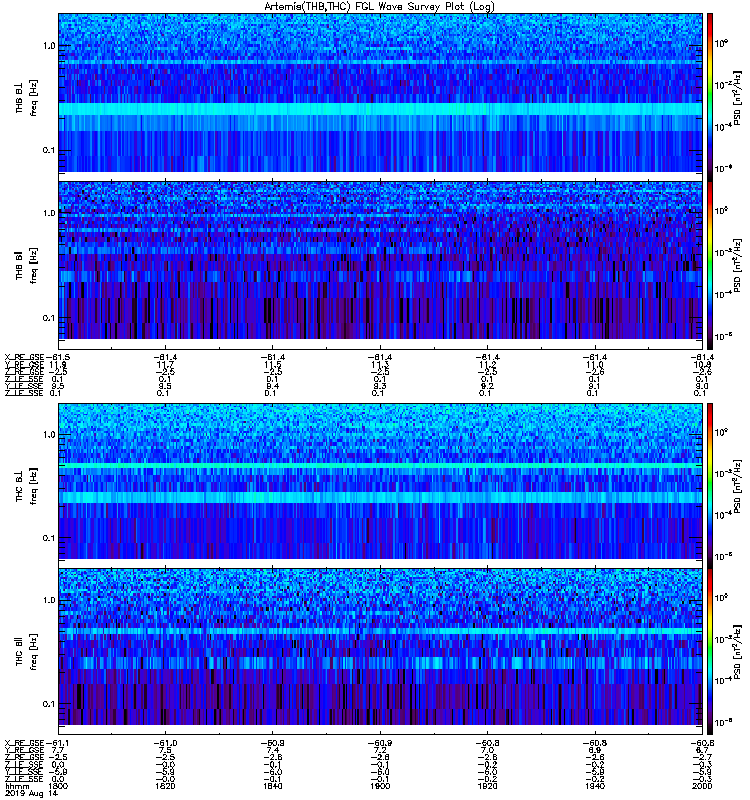Click the '6.9' Y_RE_GSE value under THC panels
750x800 pixels.
595,751
